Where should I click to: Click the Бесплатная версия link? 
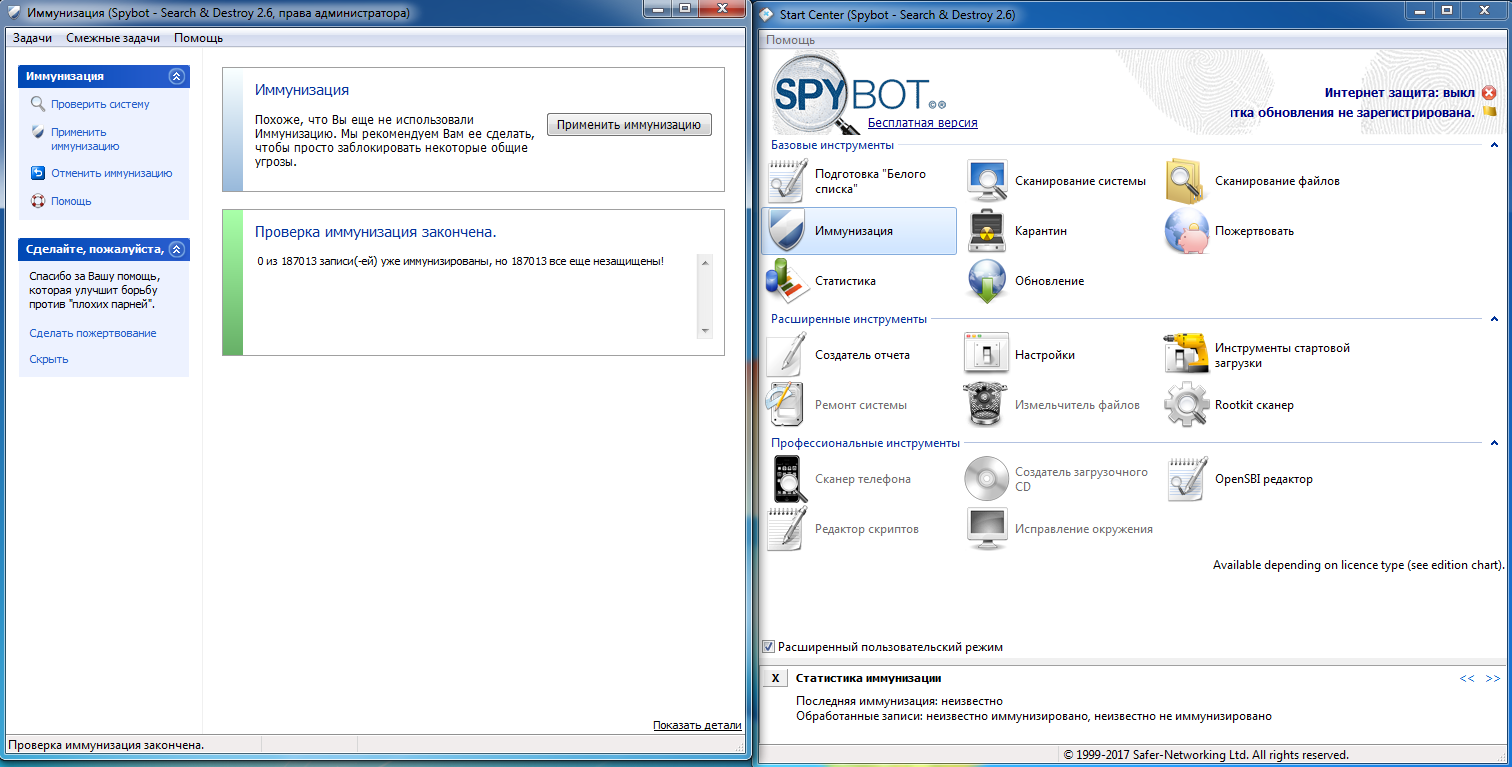tap(923, 122)
